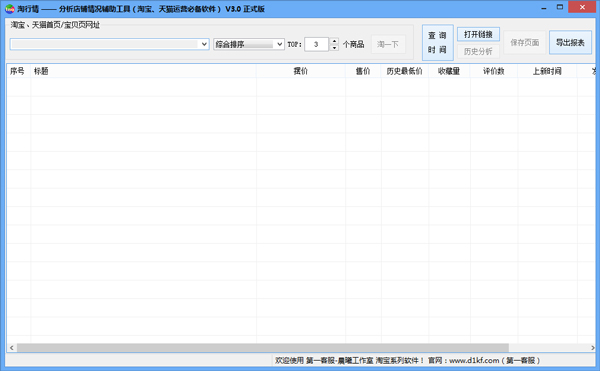This screenshot has width=600, height=371.
Task: Minimize the 淘行情 window
Action: coord(544,8)
